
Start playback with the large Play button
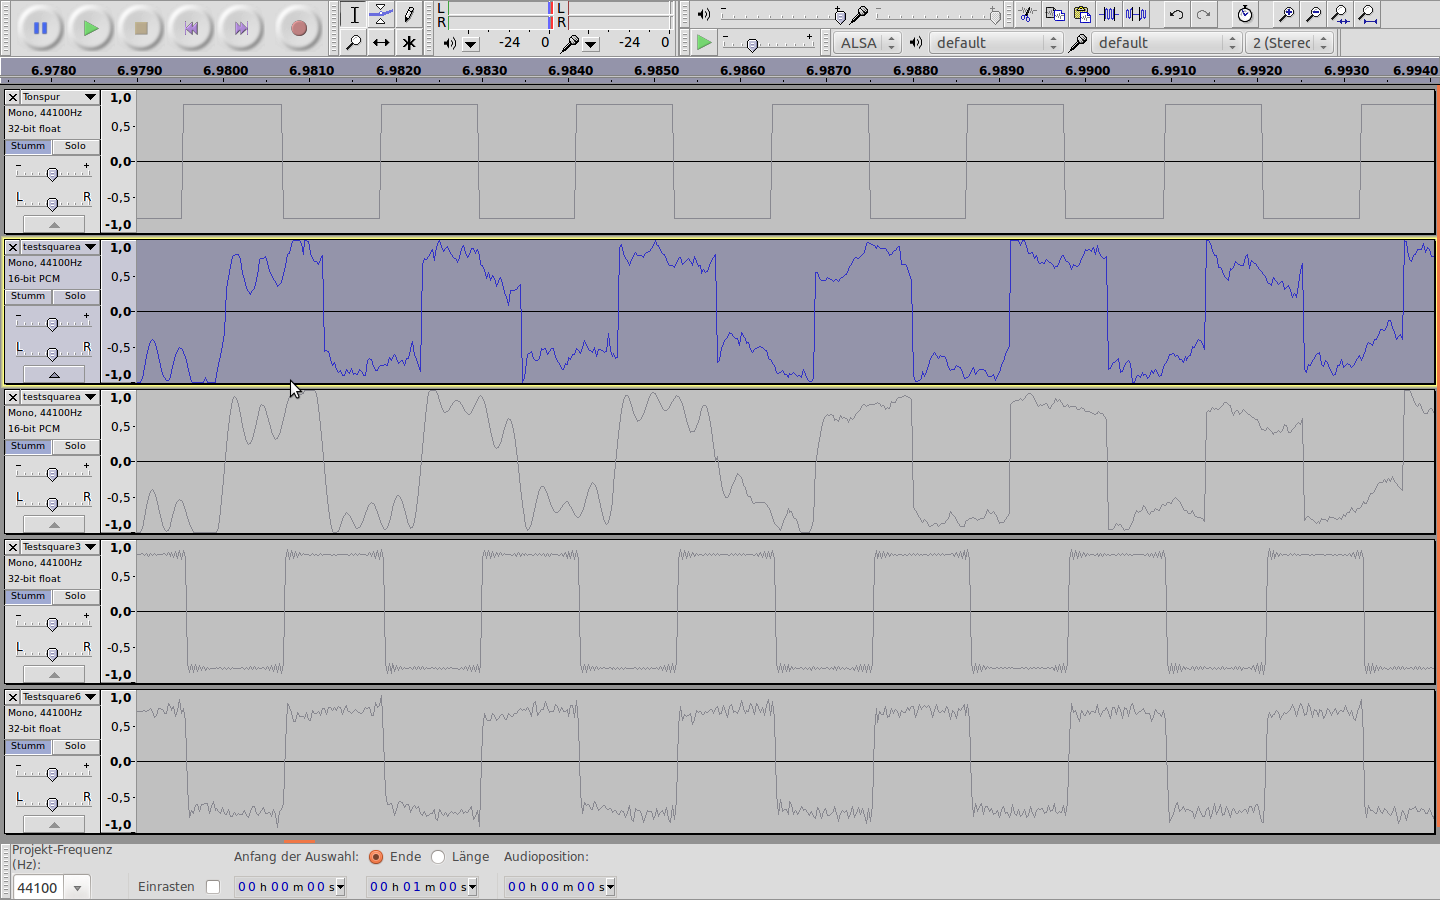coord(90,28)
